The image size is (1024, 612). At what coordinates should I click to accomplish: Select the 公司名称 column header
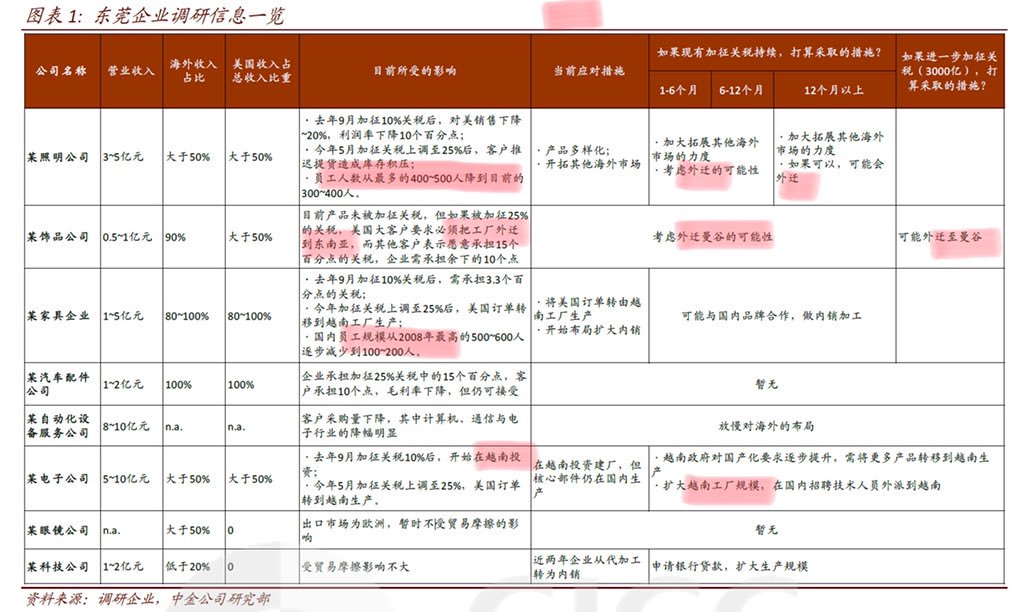coord(60,68)
